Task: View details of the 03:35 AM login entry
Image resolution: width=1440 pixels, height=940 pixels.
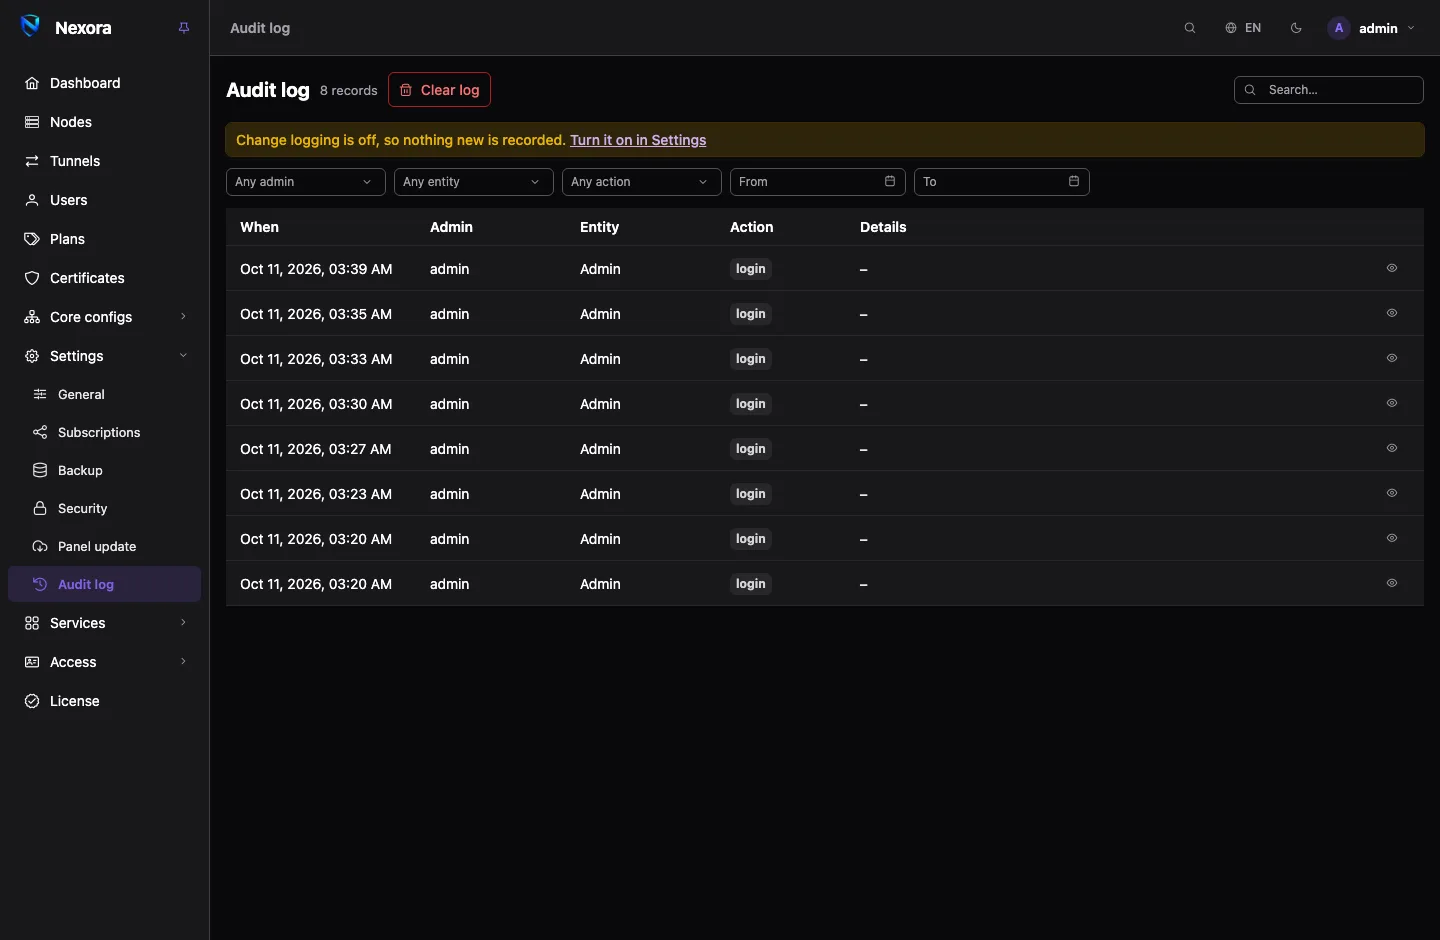Action: tap(1392, 313)
